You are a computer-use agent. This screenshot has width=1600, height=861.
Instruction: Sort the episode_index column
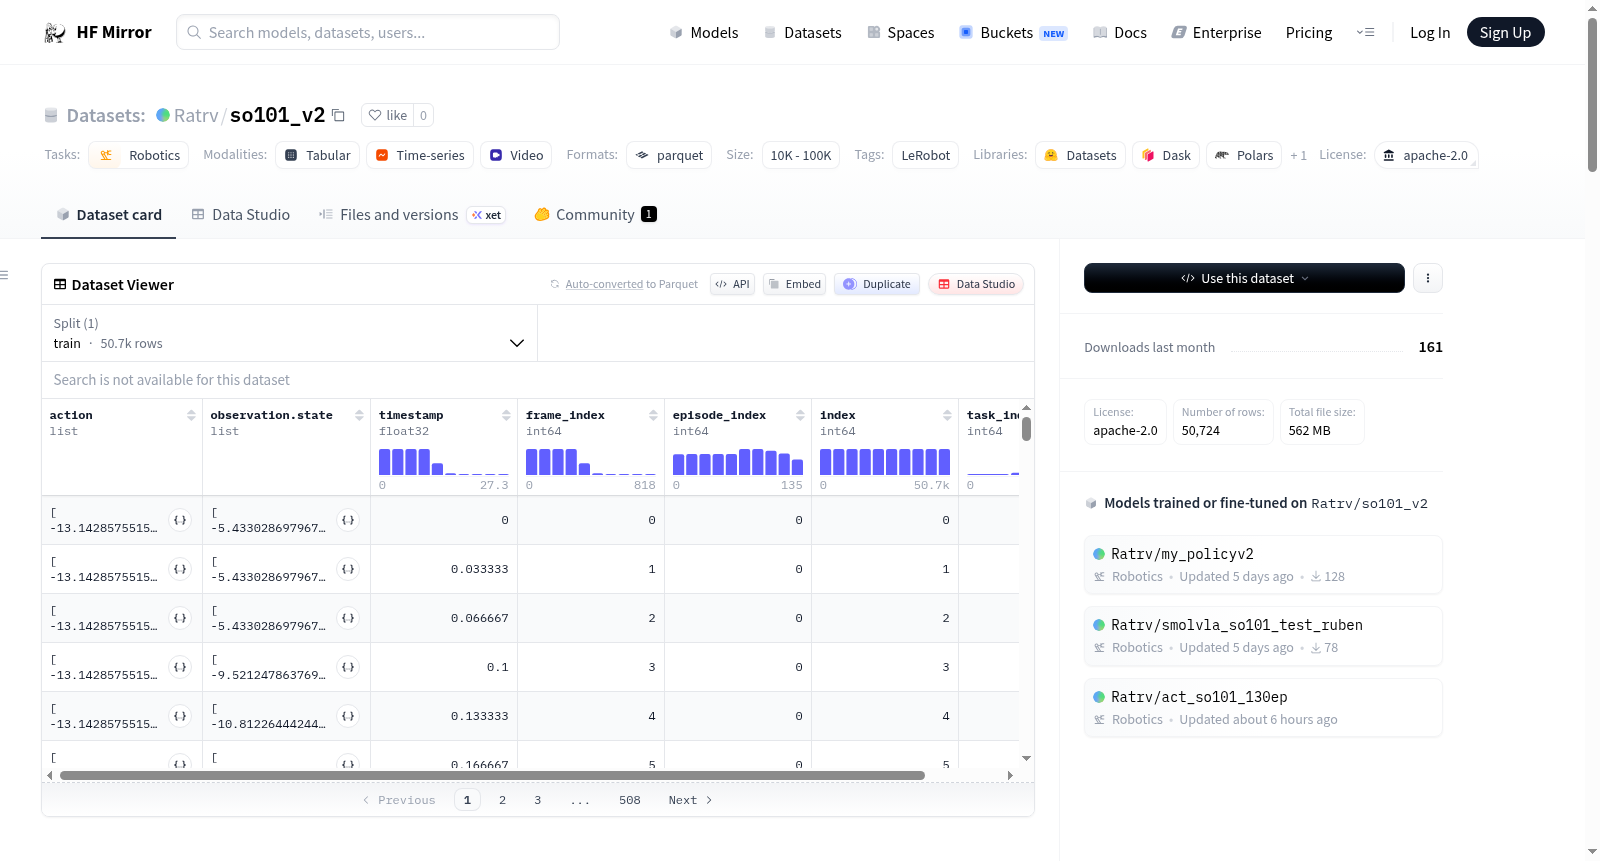coord(800,415)
